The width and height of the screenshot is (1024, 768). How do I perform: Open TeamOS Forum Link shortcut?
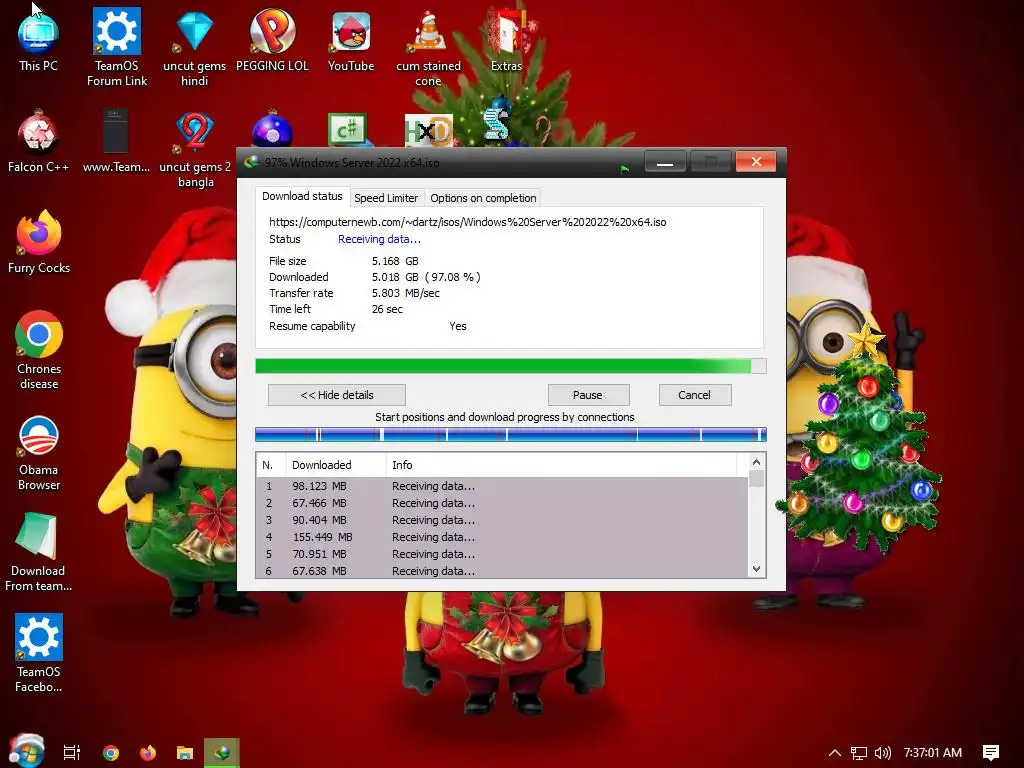coord(117,46)
